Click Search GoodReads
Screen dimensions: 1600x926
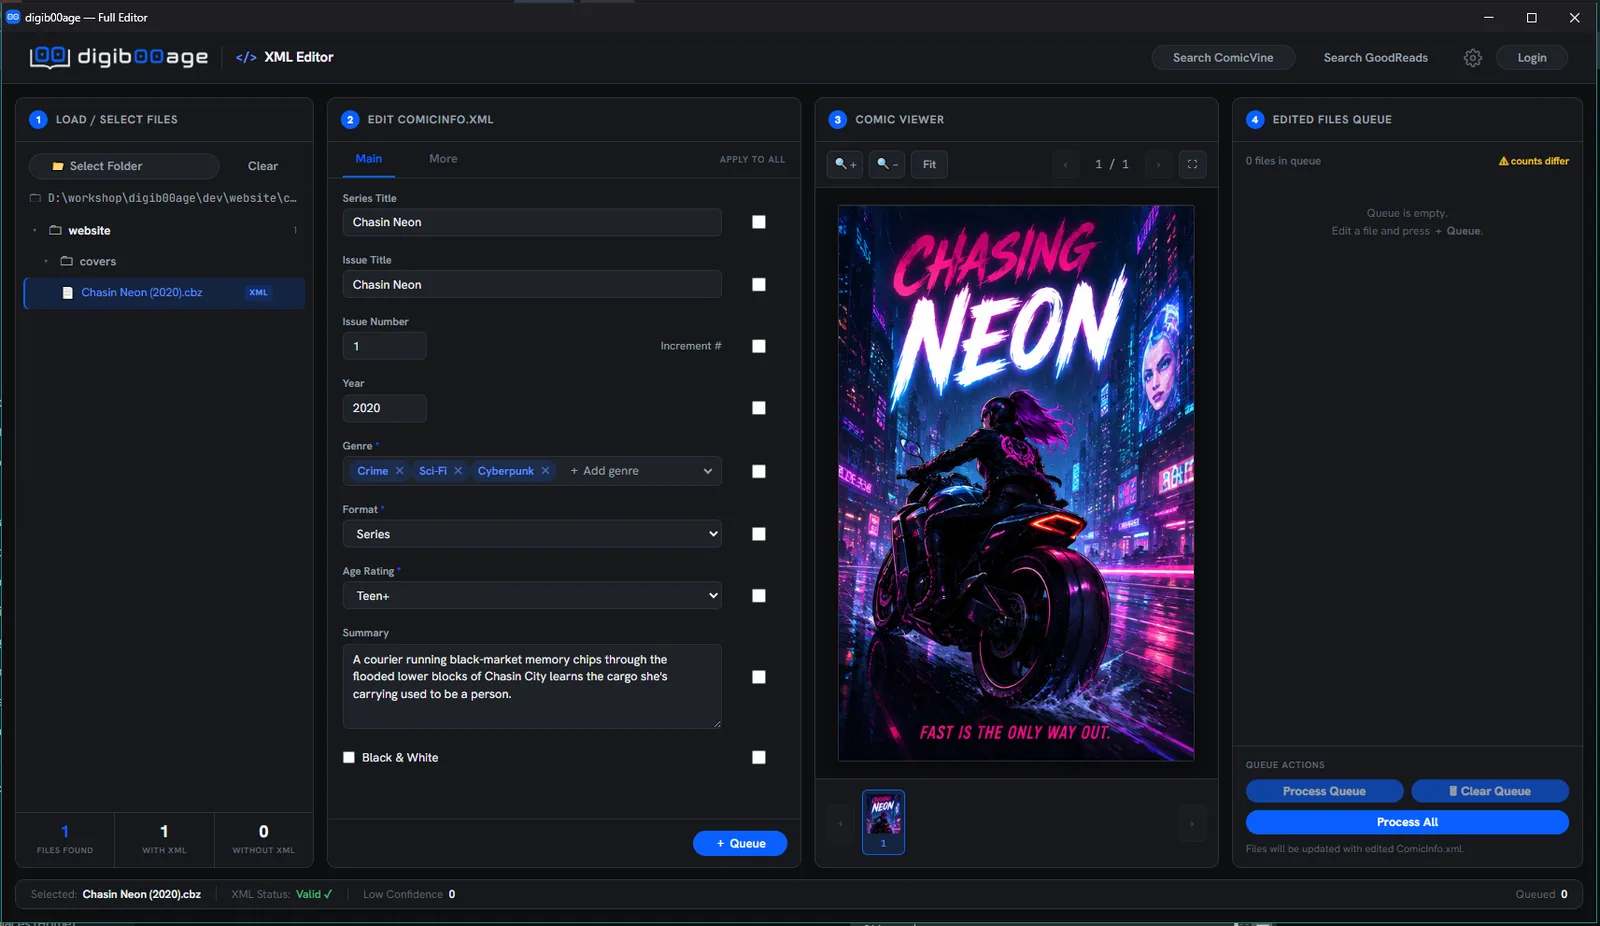(1376, 58)
